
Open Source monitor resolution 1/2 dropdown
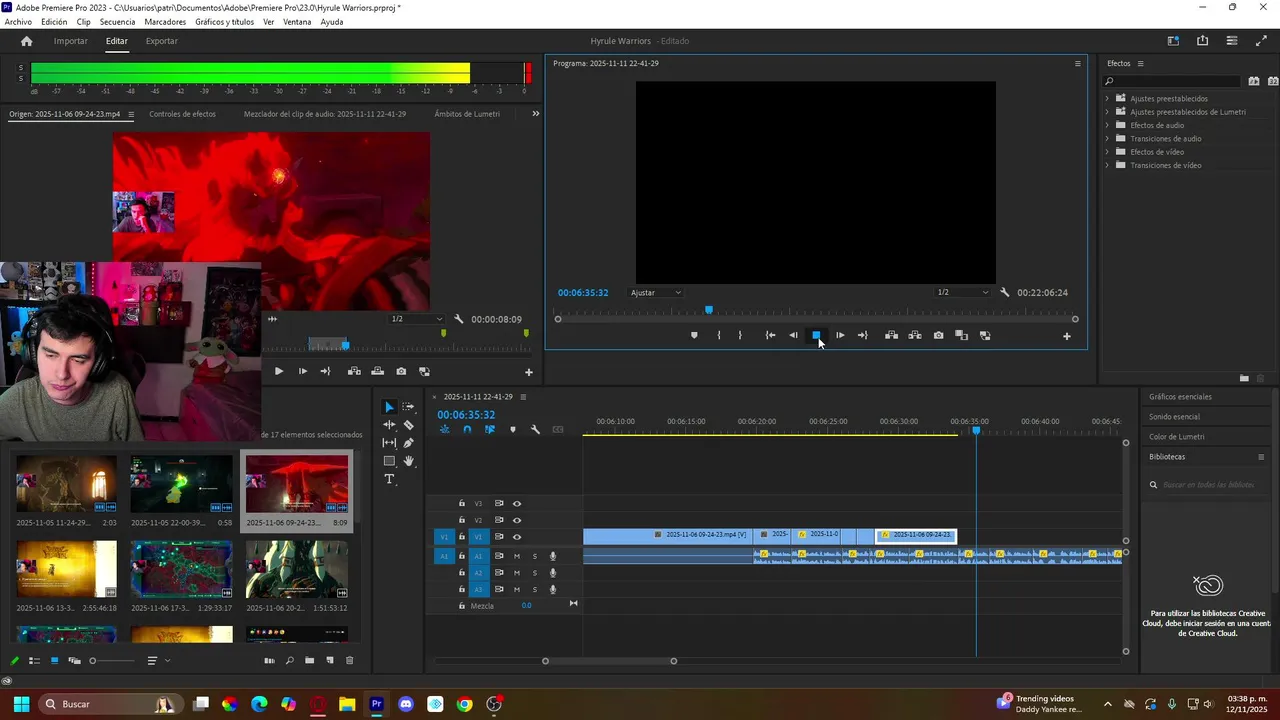click(x=415, y=319)
